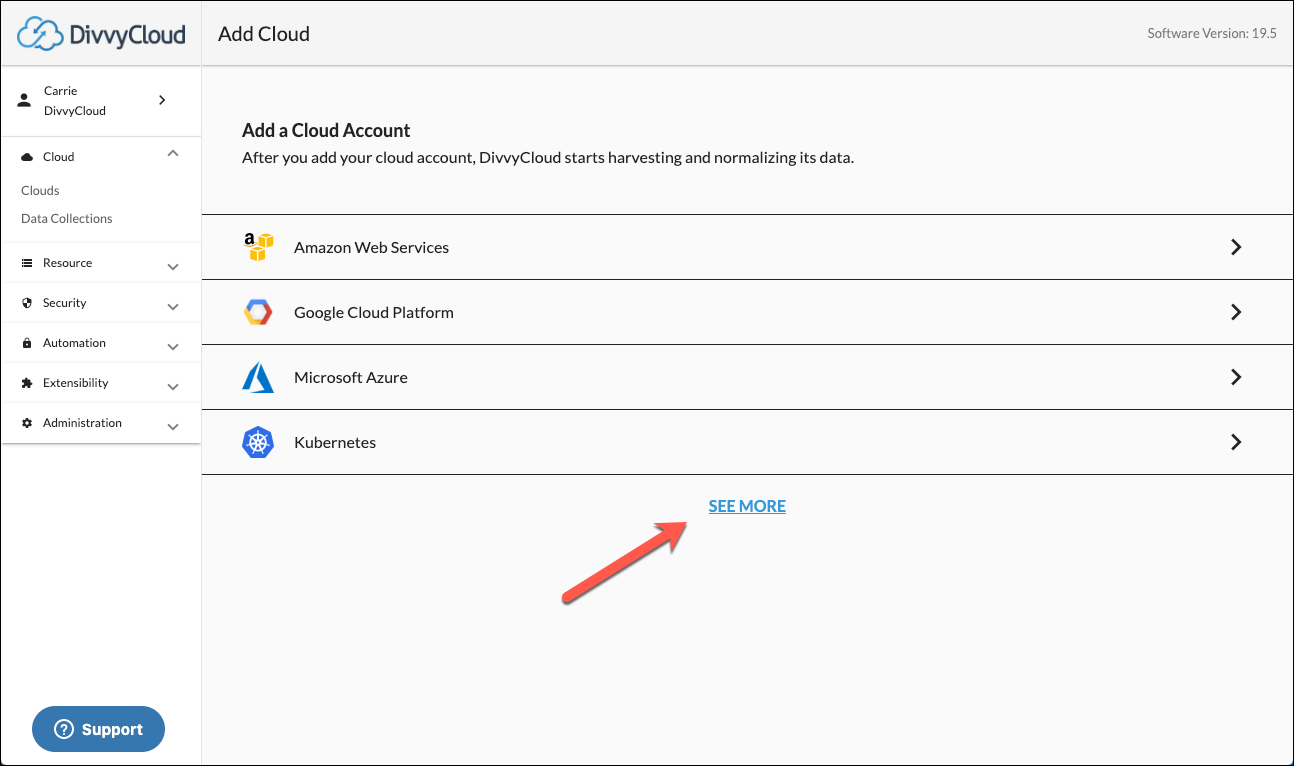
Task: Click the Administration gear icon
Action: pos(27,423)
